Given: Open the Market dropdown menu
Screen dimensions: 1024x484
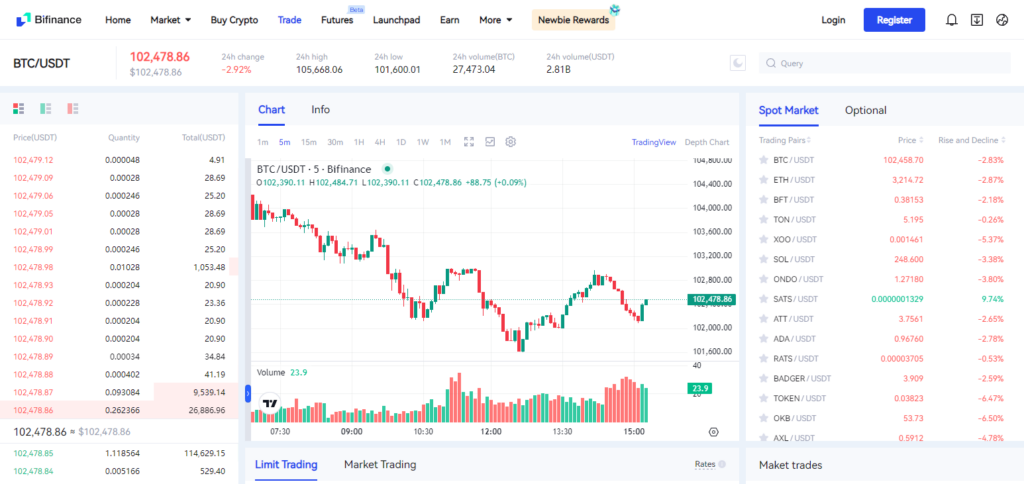Looking at the screenshot, I should [170, 20].
